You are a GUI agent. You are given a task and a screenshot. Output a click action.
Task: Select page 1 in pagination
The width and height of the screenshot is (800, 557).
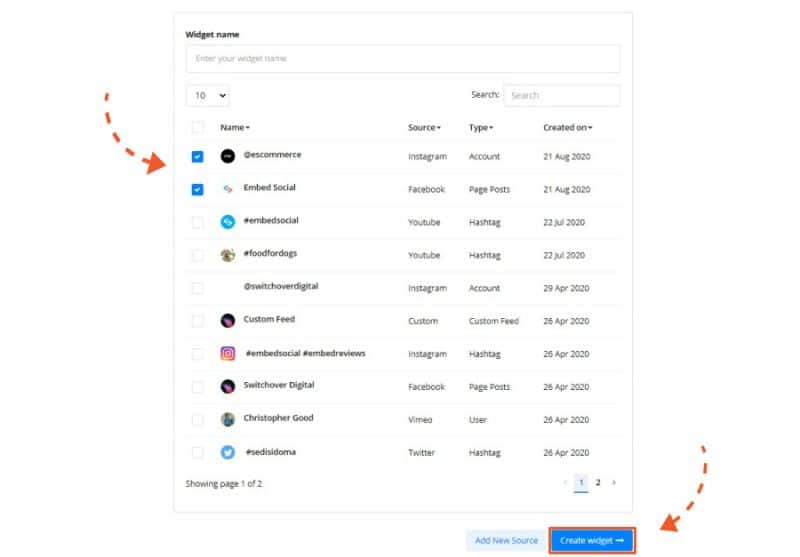pyautogui.click(x=581, y=483)
